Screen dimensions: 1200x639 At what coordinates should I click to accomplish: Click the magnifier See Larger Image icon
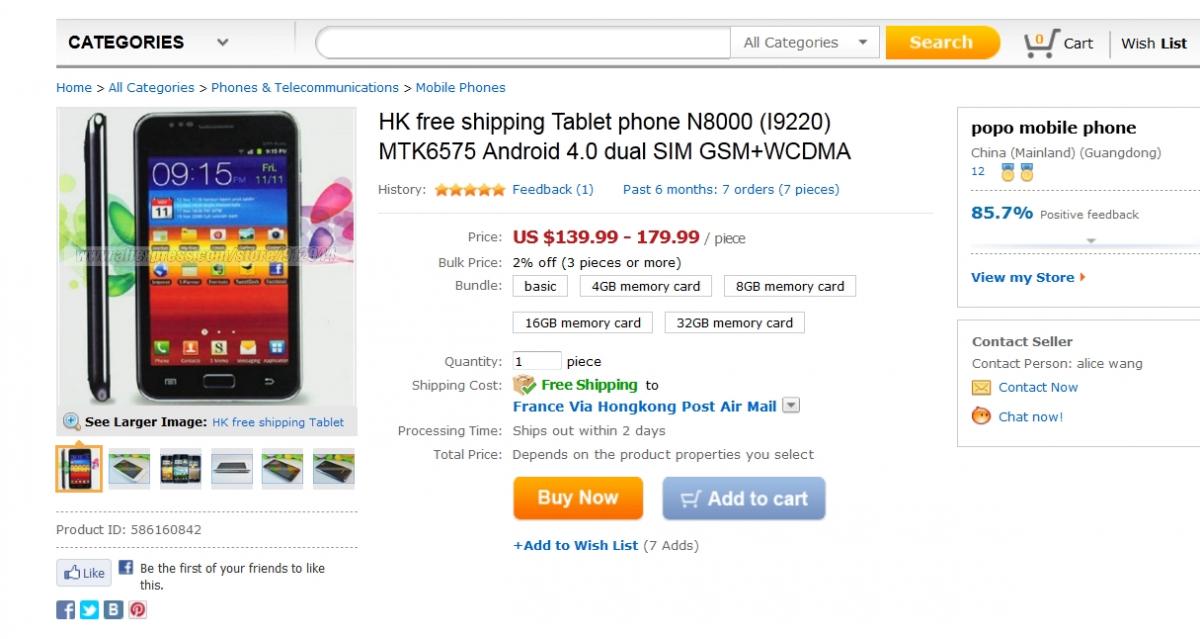click(72, 422)
